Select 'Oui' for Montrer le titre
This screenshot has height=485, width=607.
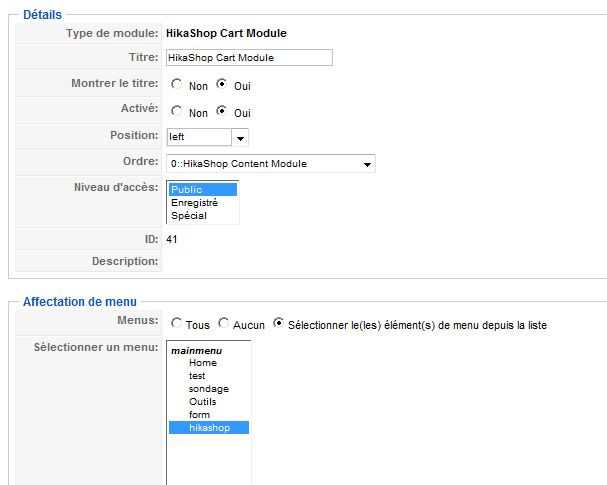click(x=221, y=85)
